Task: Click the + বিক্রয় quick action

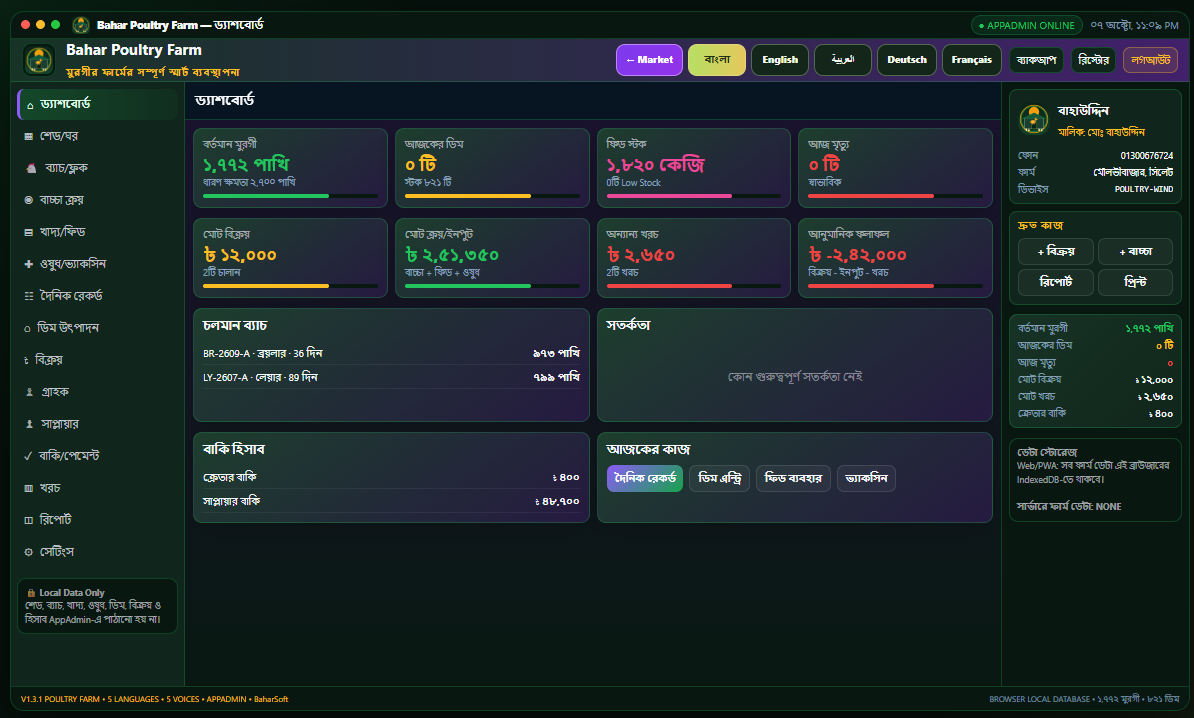Action: click(1056, 251)
